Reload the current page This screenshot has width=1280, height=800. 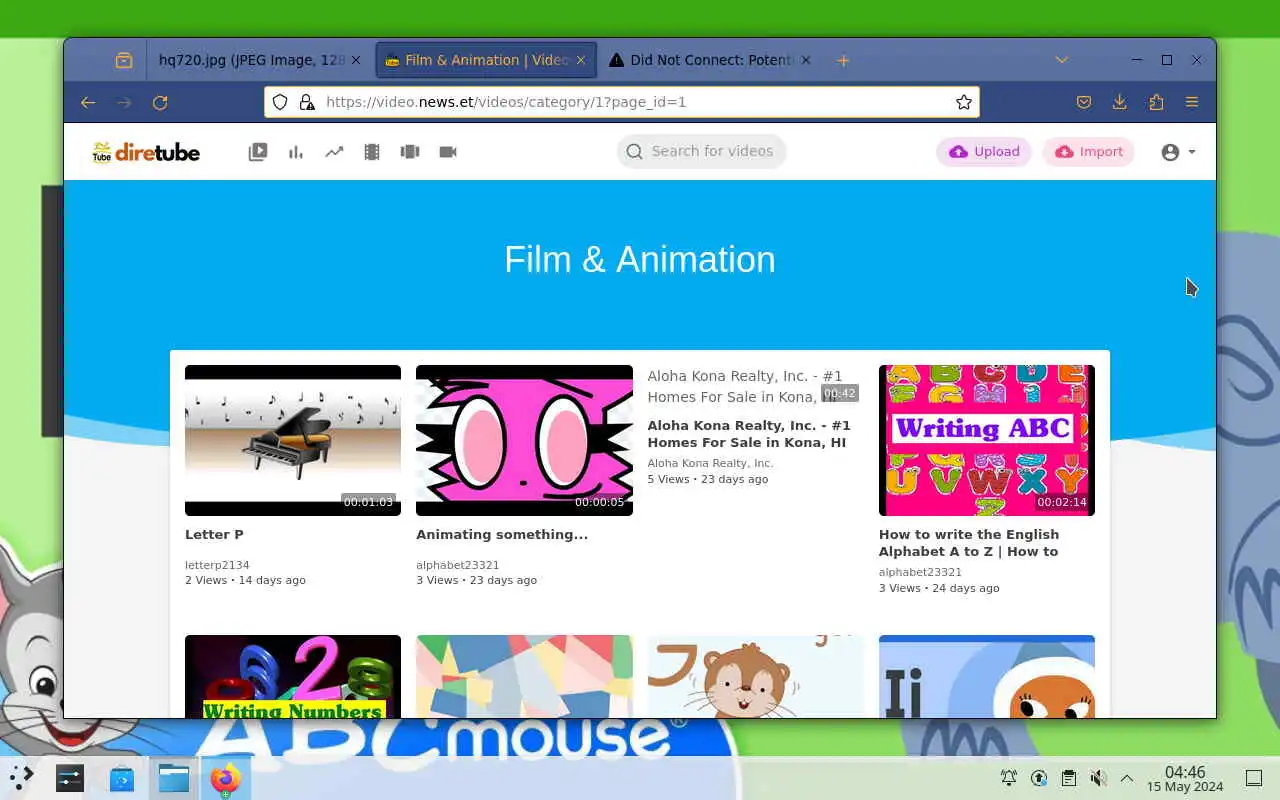160,102
